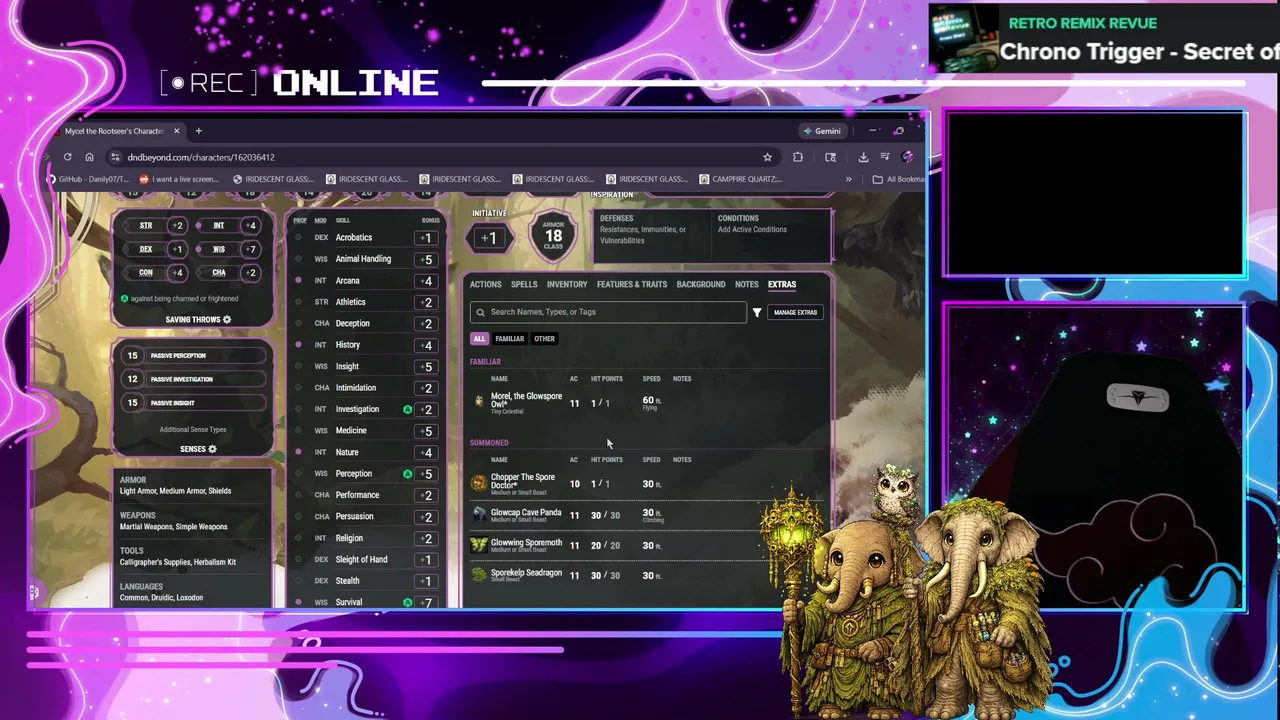The image size is (1280, 720).
Task: Open the browser home page icon
Action: point(89,157)
